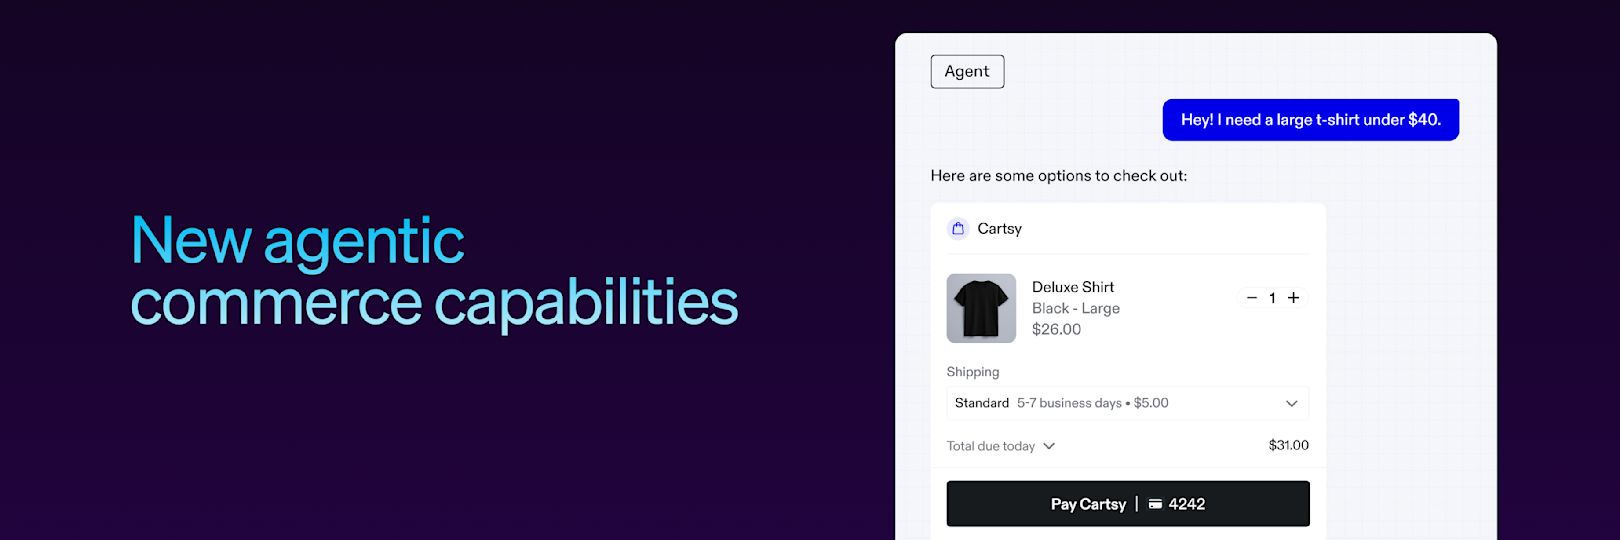
Task: Expand the Total due today chevron
Action: 1049,446
